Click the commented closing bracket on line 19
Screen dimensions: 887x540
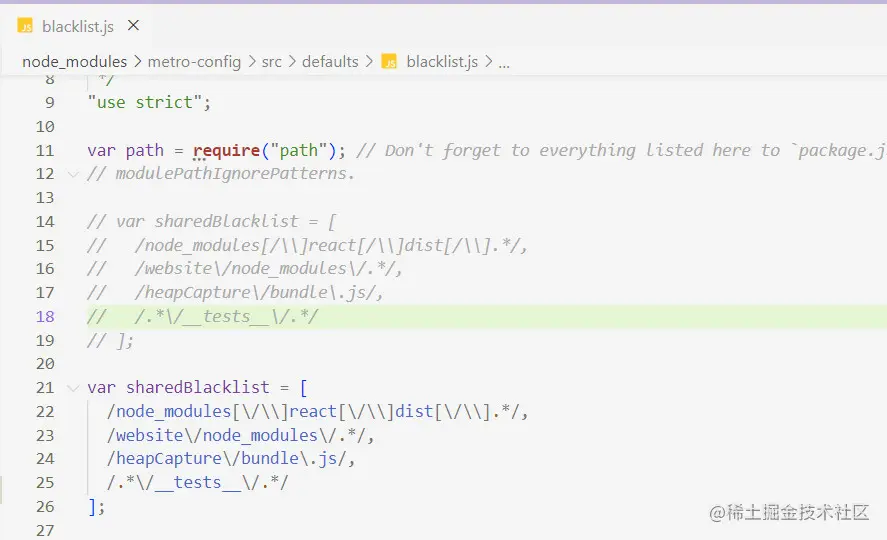click(110, 340)
